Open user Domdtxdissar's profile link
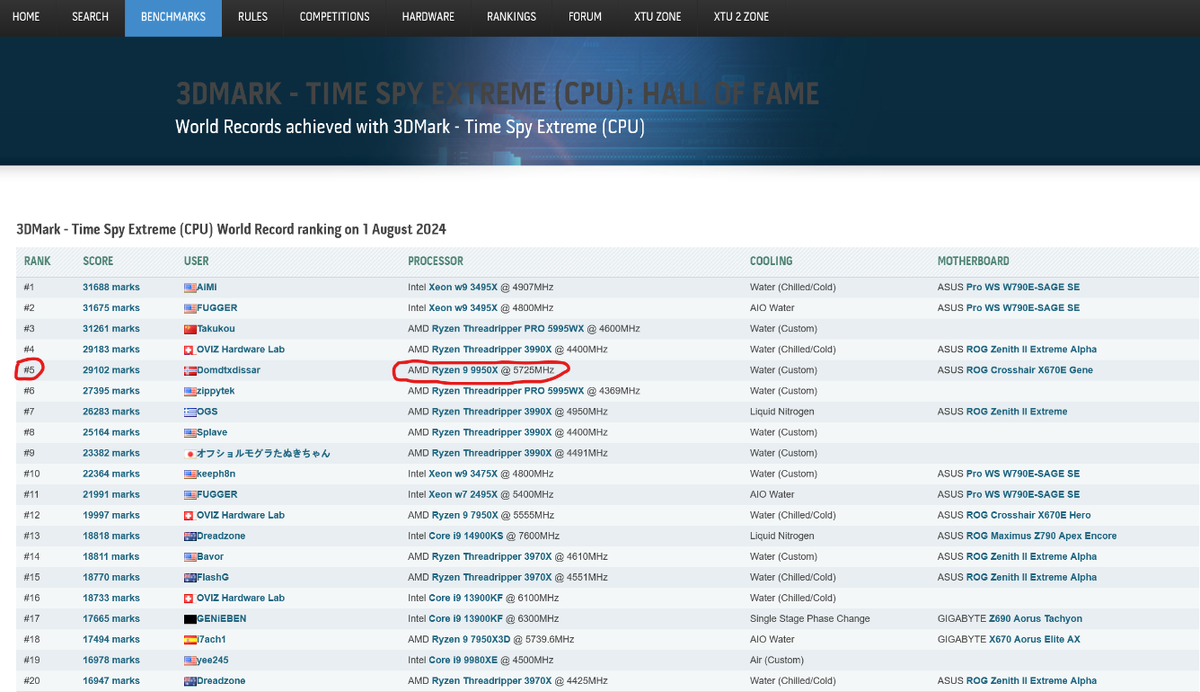Screen dimensions: 1200x692 click(x=229, y=370)
